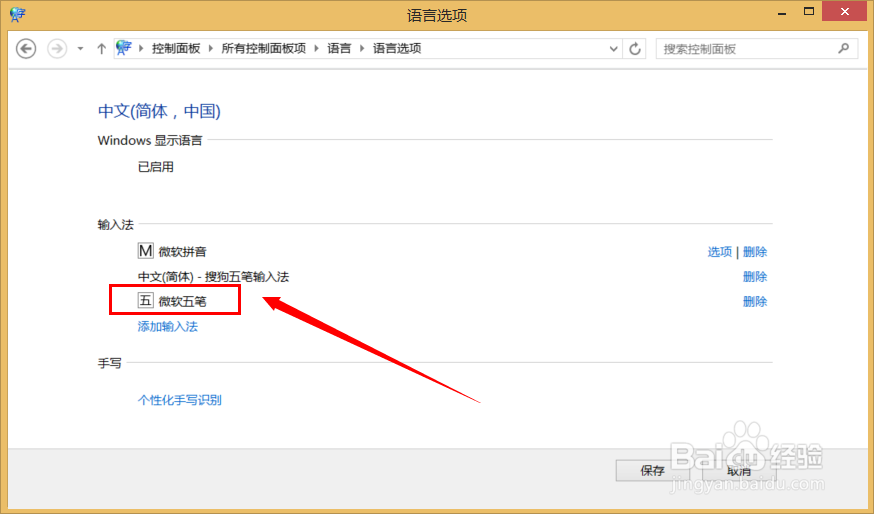
Task: Select the 微软拼音 input method text
Action: click(182, 252)
